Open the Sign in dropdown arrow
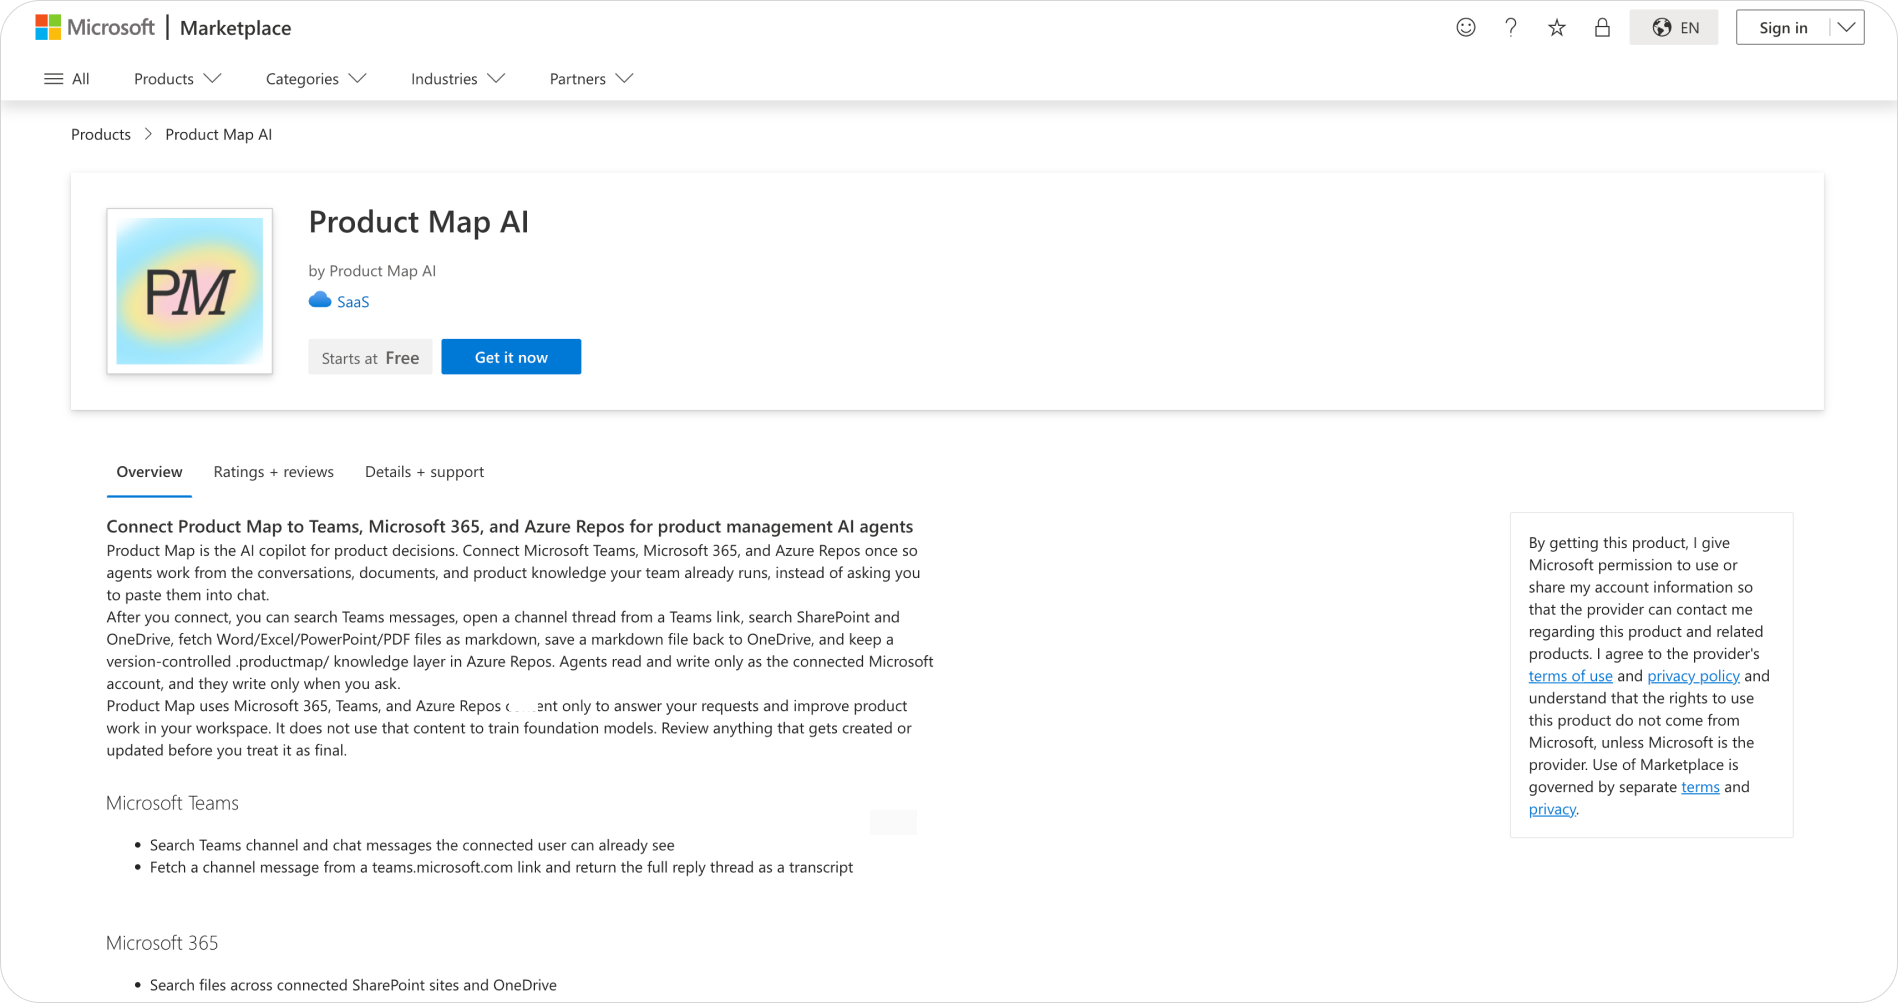Image resolution: width=1898 pixels, height=1003 pixels. tap(1846, 27)
